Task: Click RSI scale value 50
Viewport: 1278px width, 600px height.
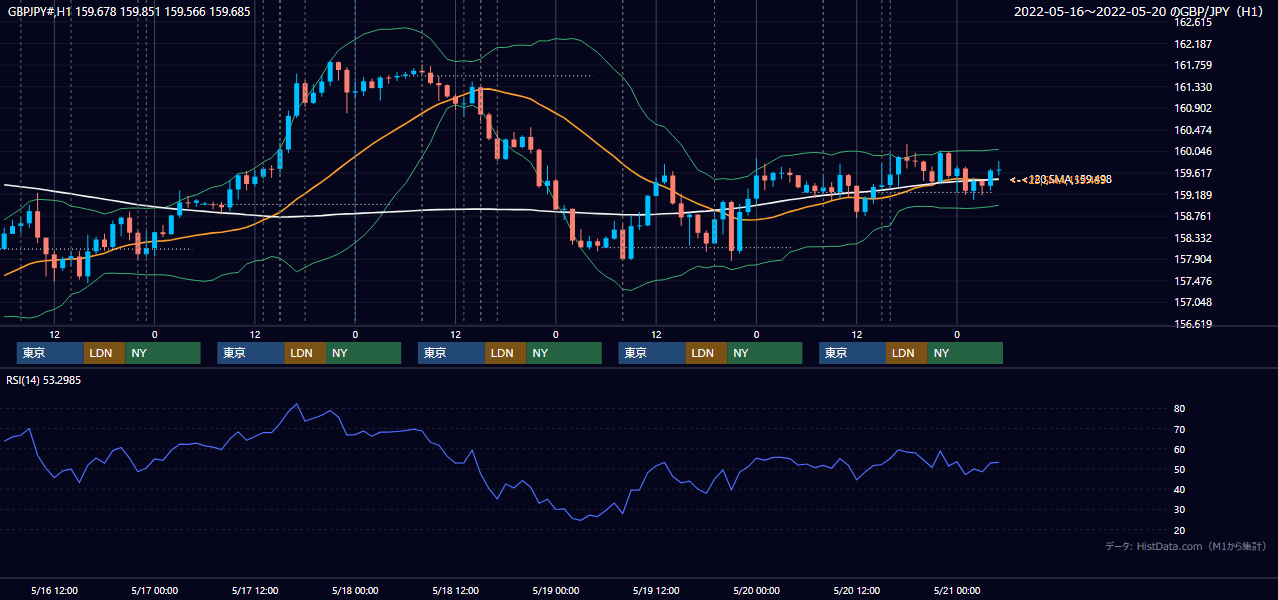Action: [1179, 469]
